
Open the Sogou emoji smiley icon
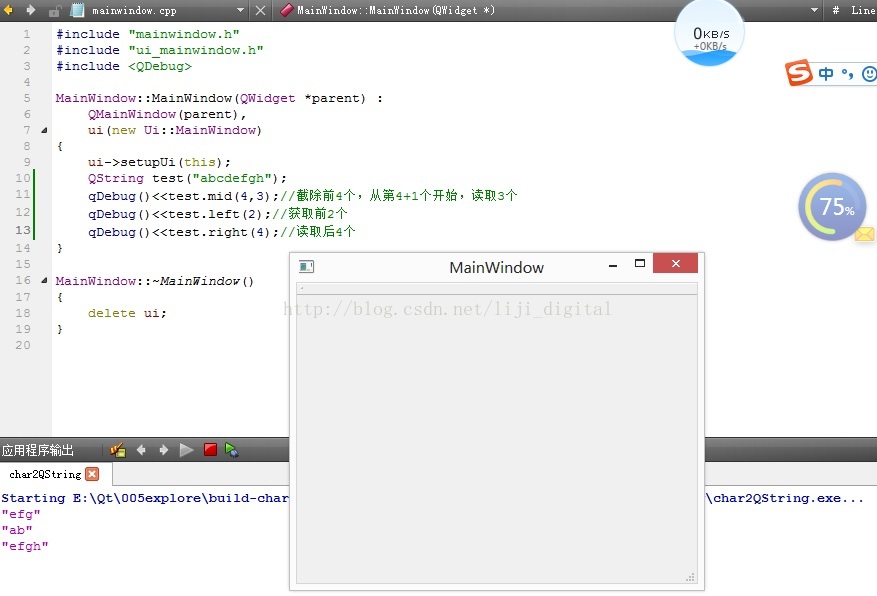click(x=869, y=74)
